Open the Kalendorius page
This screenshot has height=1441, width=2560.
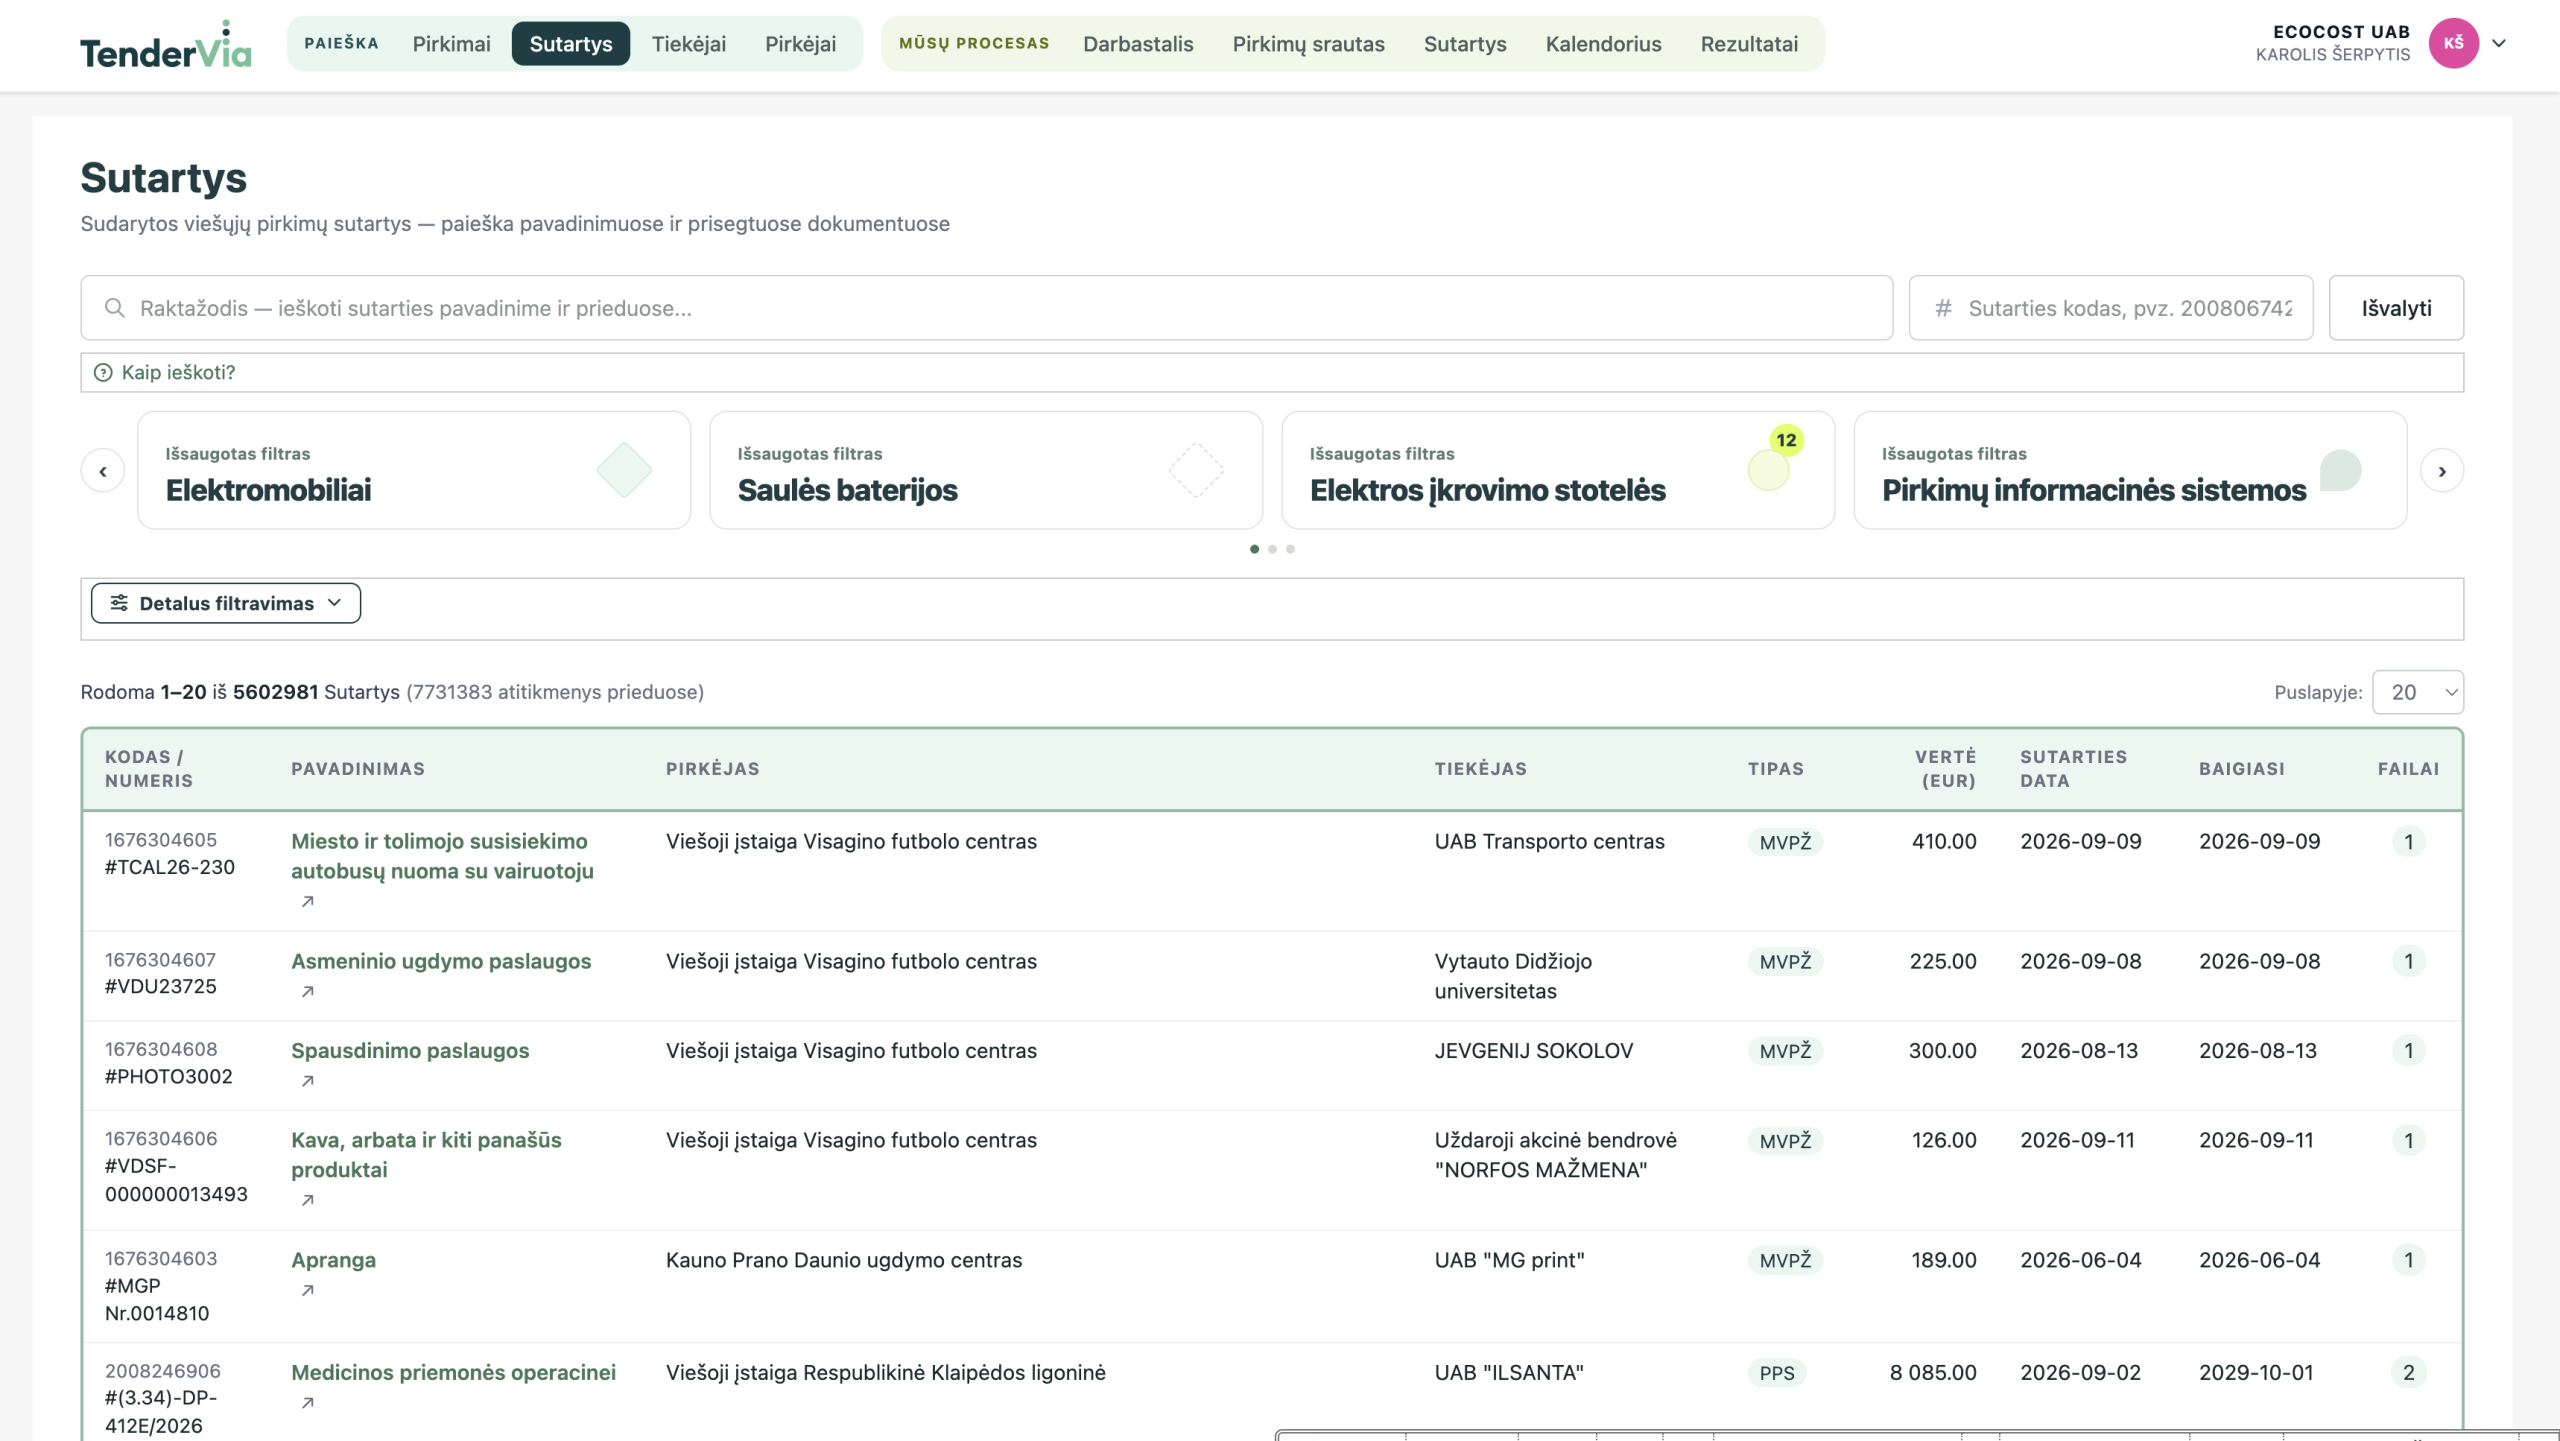[x=1603, y=44]
